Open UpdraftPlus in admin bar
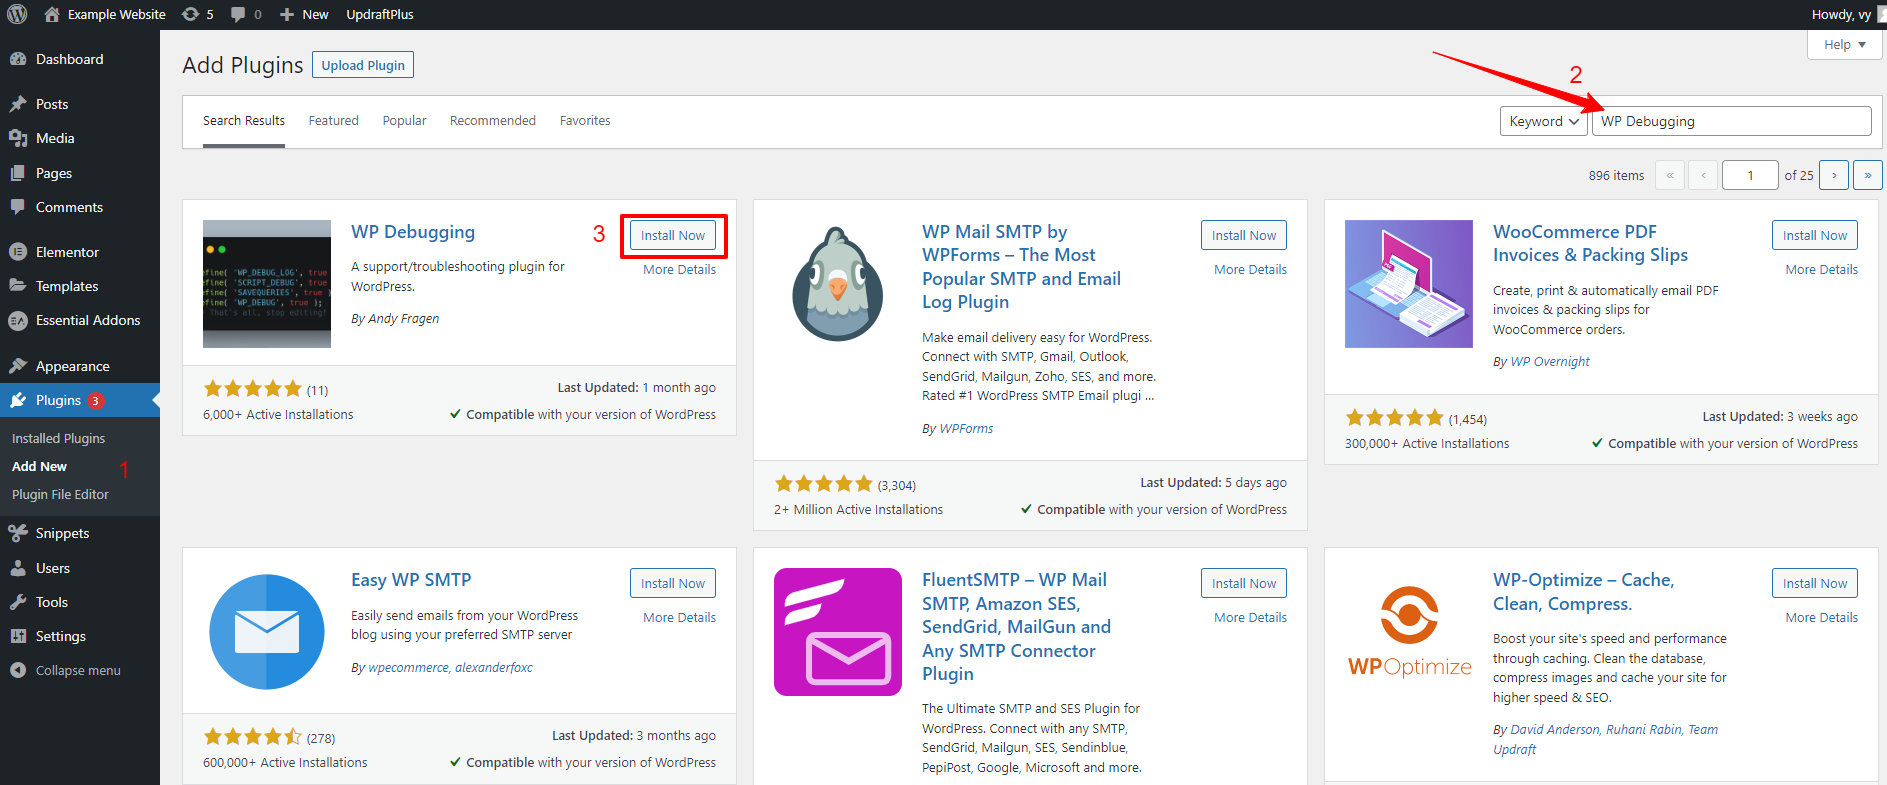The height and width of the screenshot is (785, 1887). [380, 14]
